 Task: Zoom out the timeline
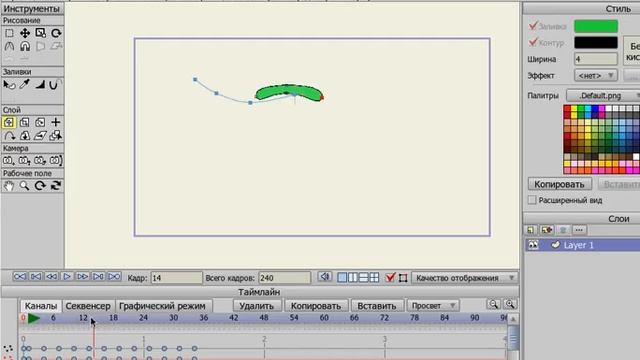[x=493, y=304]
